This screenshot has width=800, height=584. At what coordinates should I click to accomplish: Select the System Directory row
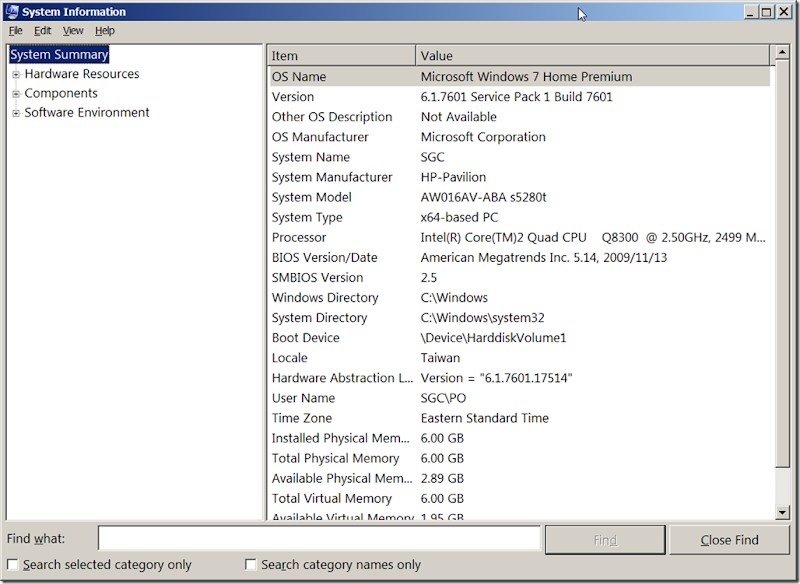519,318
